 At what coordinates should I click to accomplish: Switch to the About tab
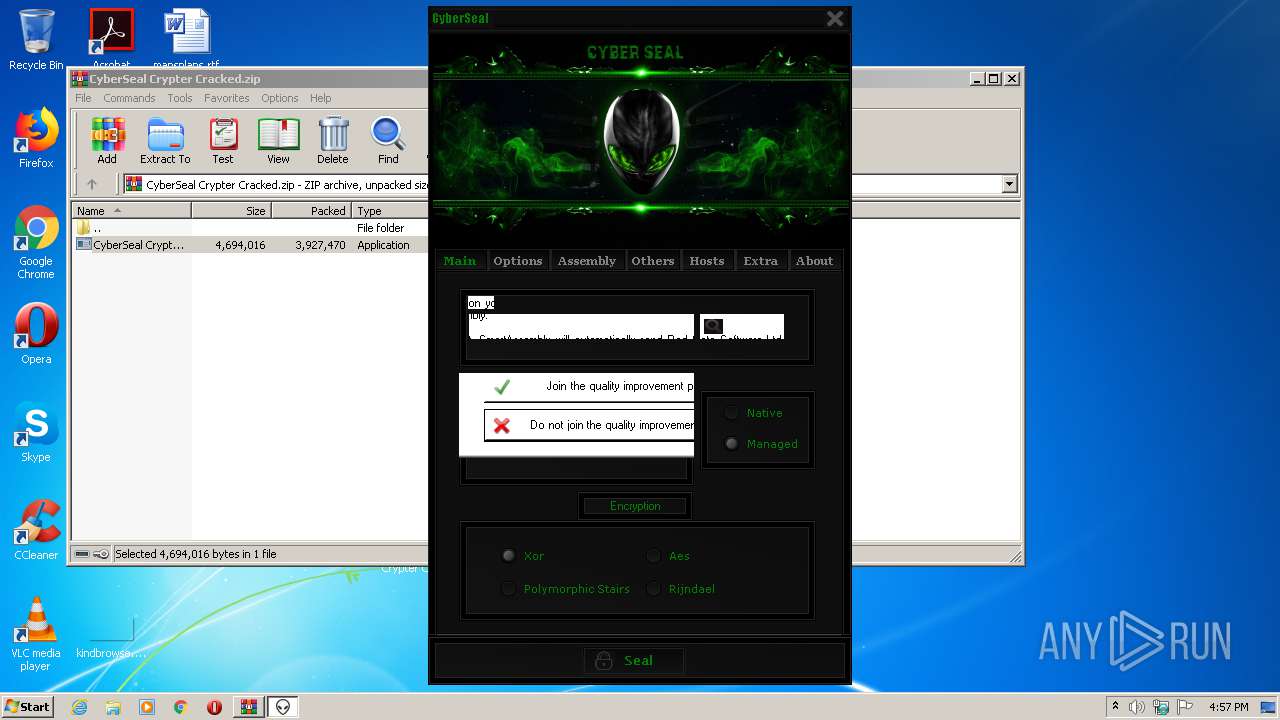click(814, 261)
